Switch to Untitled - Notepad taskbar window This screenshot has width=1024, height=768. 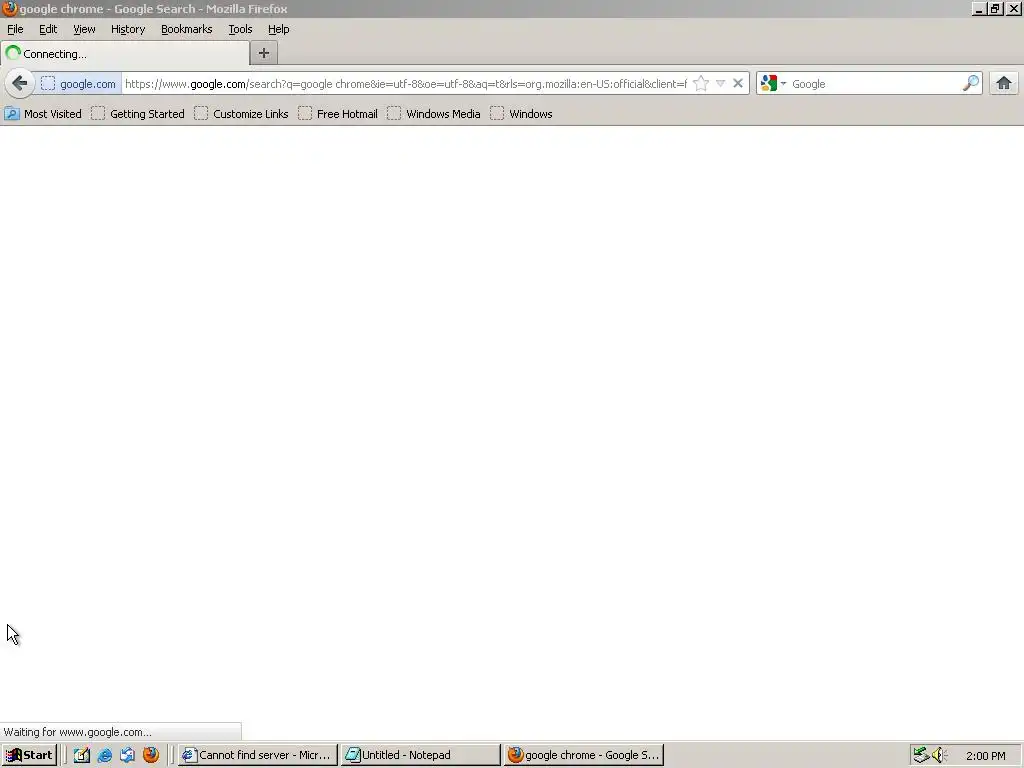[x=421, y=755]
